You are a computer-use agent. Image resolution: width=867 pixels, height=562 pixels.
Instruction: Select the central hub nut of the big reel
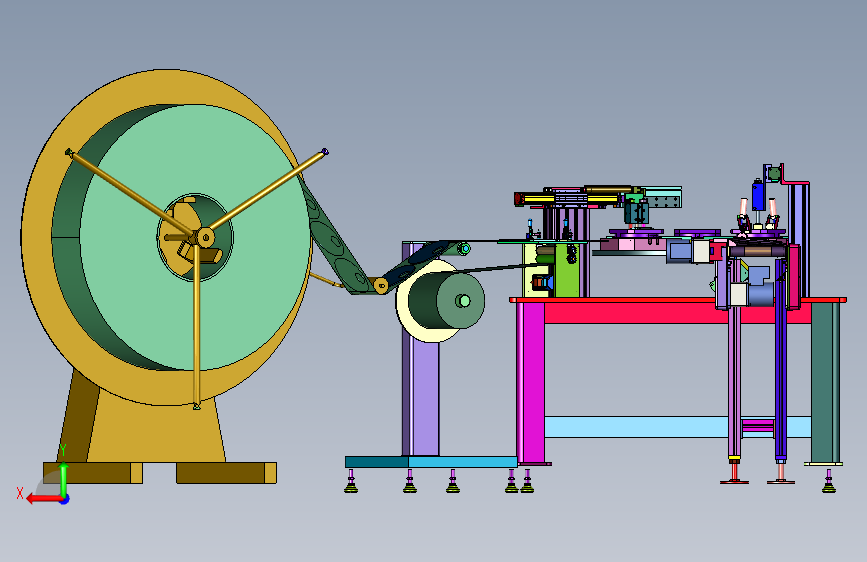[205, 238]
